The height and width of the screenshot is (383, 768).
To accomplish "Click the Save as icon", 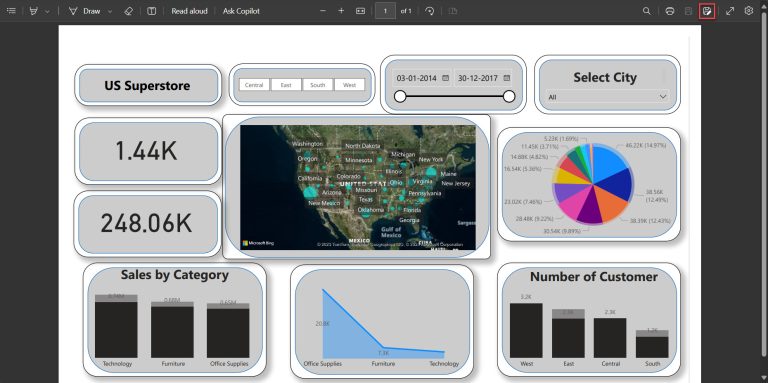I will (707, 11).
